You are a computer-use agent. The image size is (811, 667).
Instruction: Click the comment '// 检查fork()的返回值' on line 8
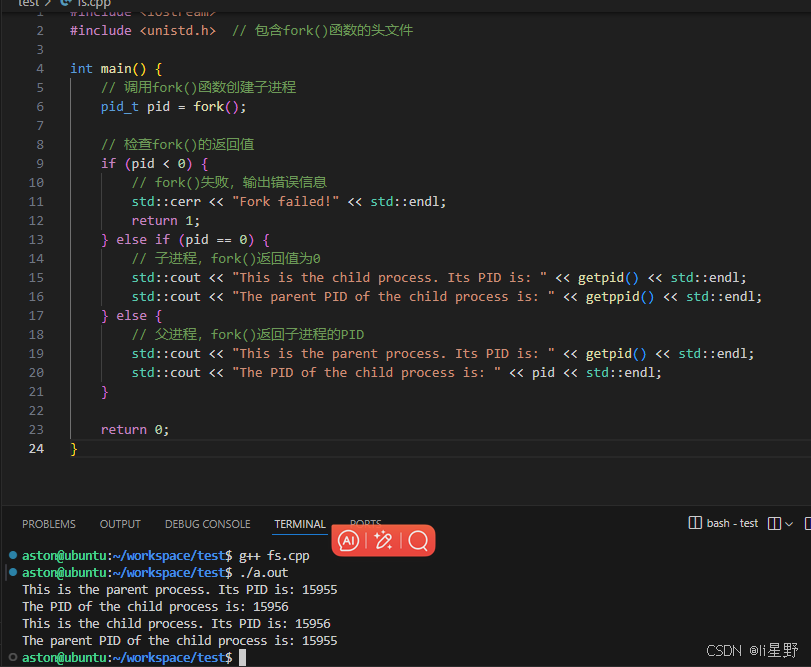point(177,145)
